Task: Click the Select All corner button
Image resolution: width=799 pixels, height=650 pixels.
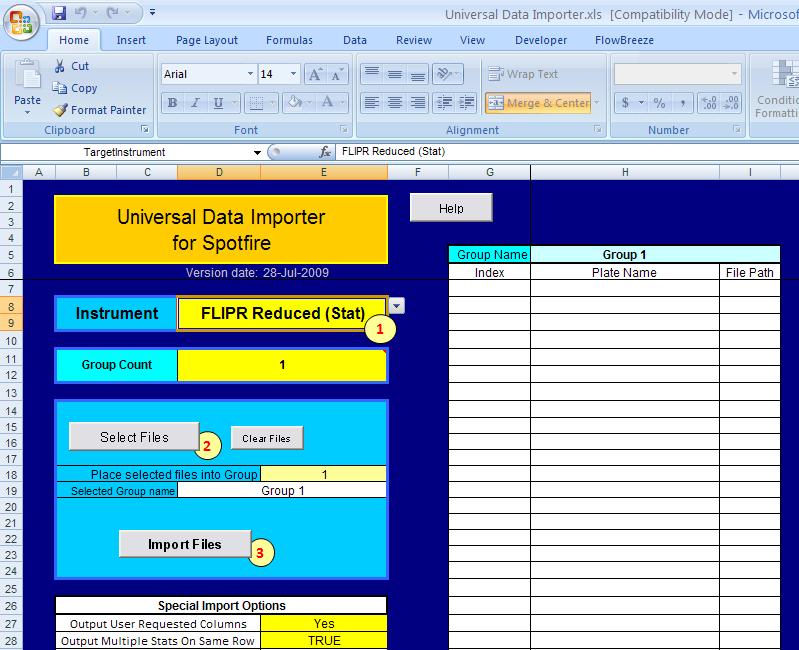Action: 11,172
